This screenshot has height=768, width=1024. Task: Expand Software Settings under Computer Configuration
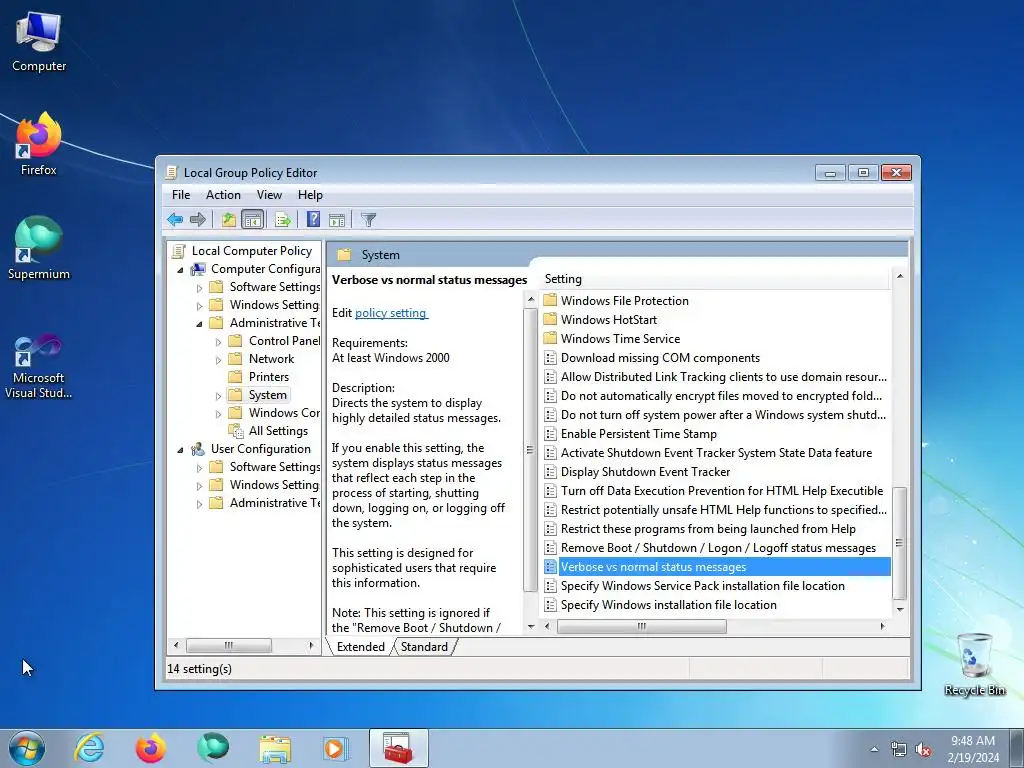200,287
